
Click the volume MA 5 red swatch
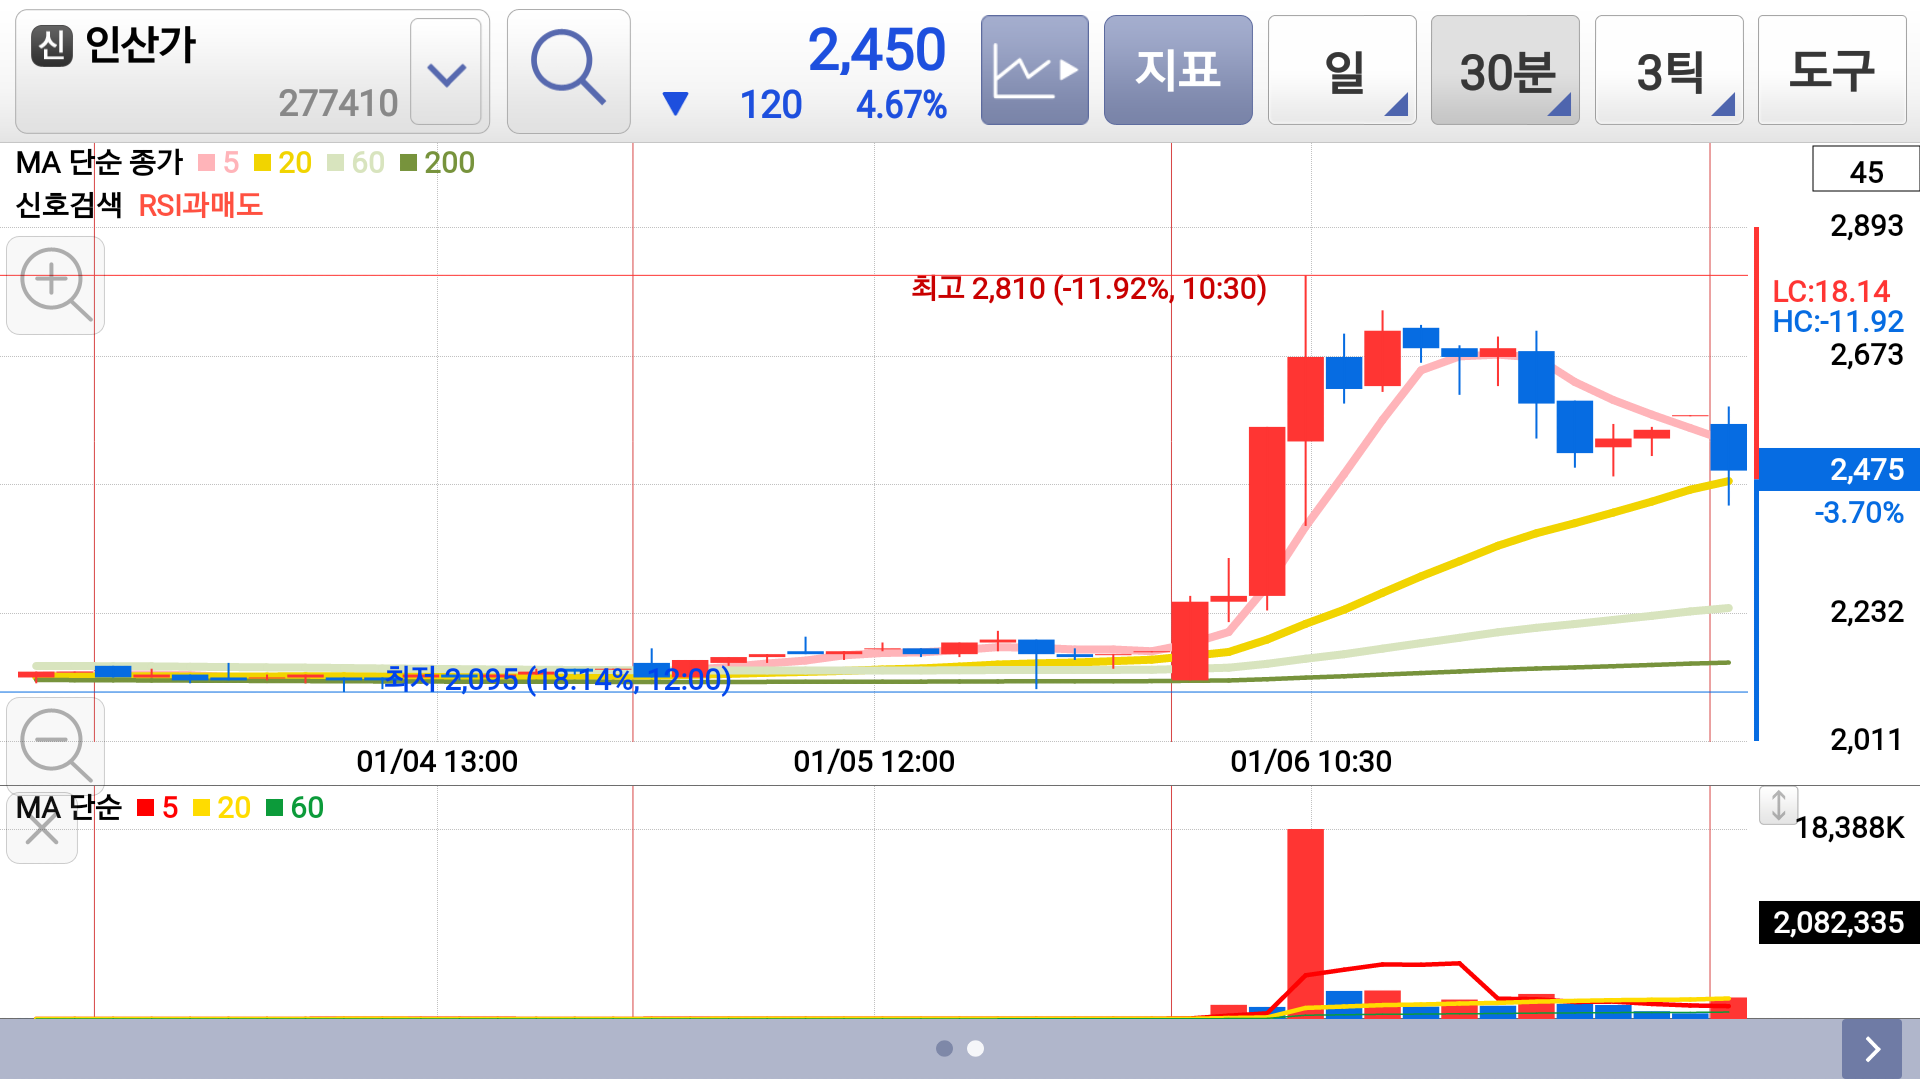pyautogui.click(x=146, y=808)
